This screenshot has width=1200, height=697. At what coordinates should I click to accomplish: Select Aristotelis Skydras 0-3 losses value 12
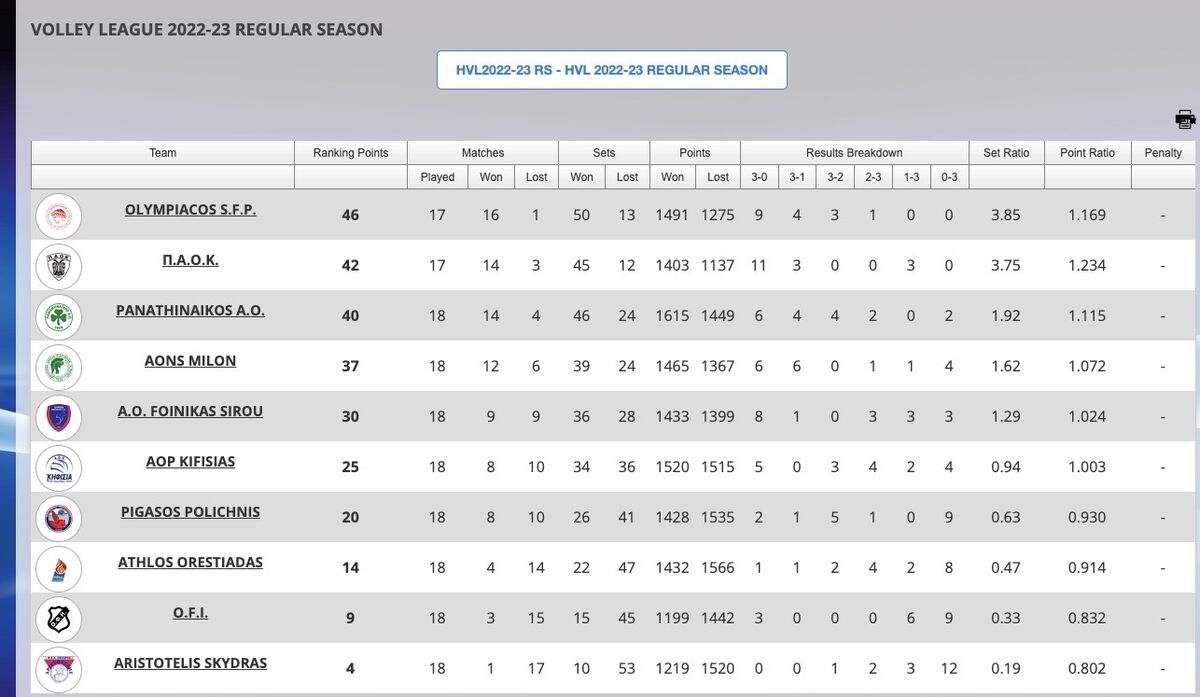tap(949, 668)
